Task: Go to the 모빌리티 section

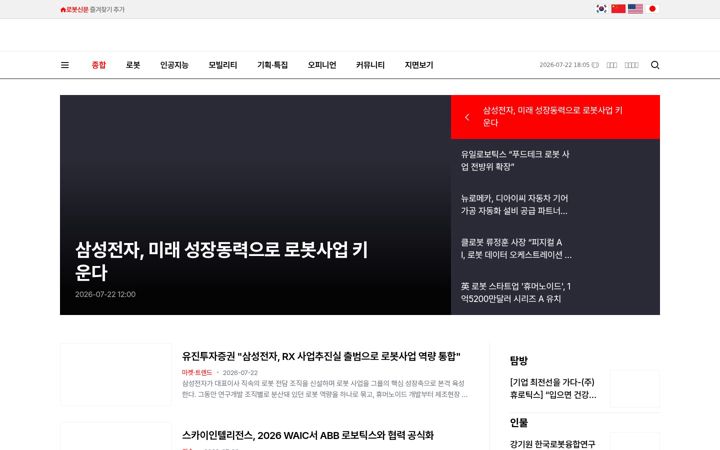Action: click(x=223, y=65)
